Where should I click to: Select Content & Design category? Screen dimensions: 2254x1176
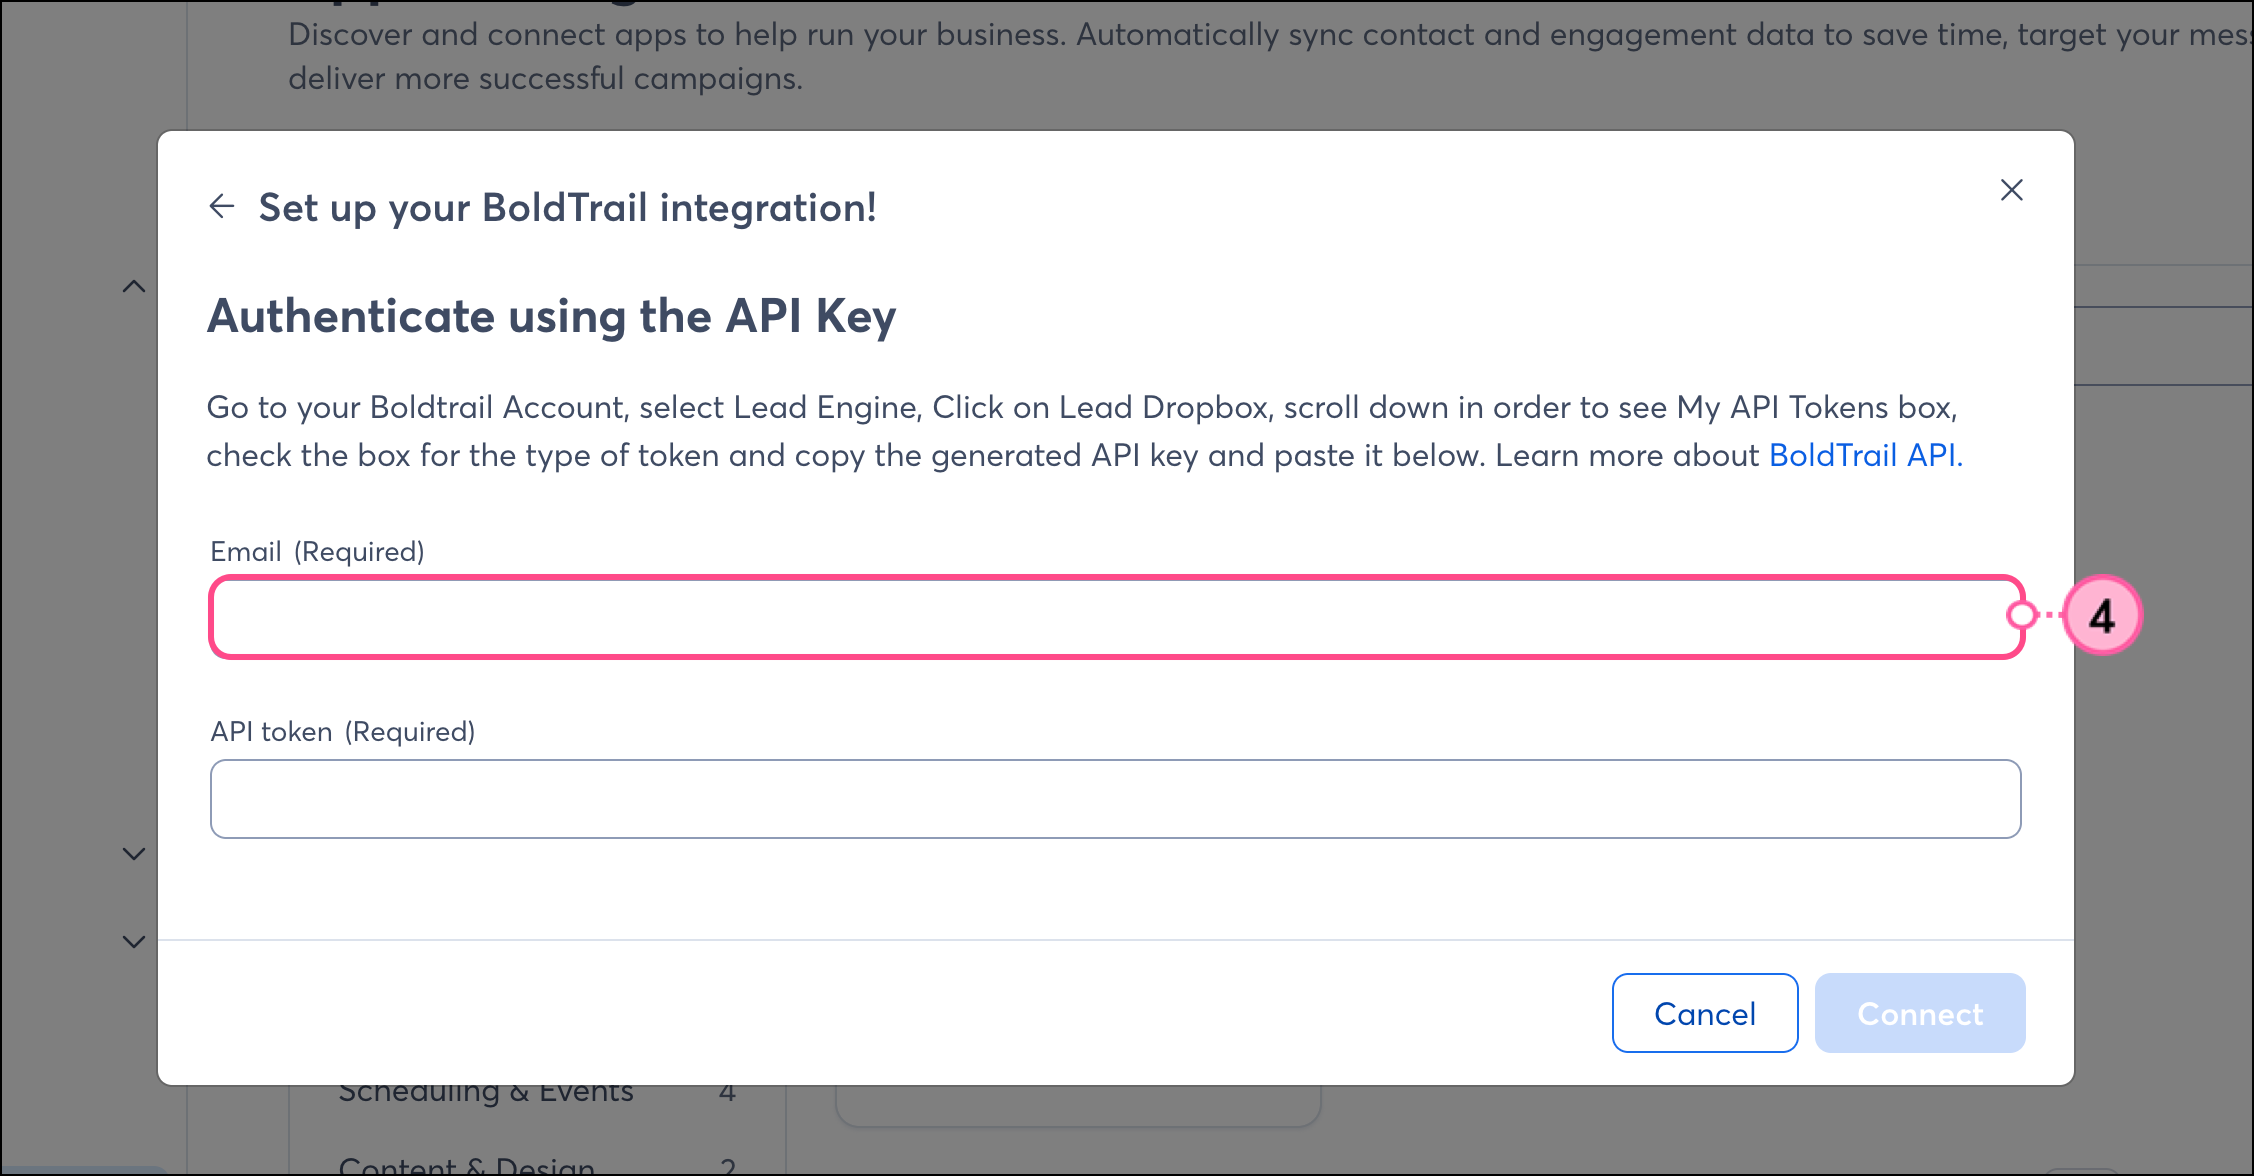point(466,1166)
